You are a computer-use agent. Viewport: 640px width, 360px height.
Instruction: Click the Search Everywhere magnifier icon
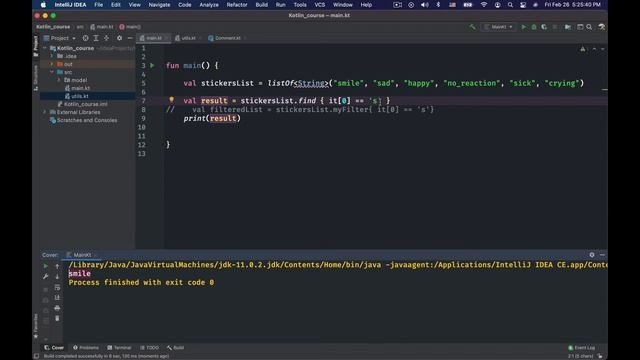coord(589,27)
